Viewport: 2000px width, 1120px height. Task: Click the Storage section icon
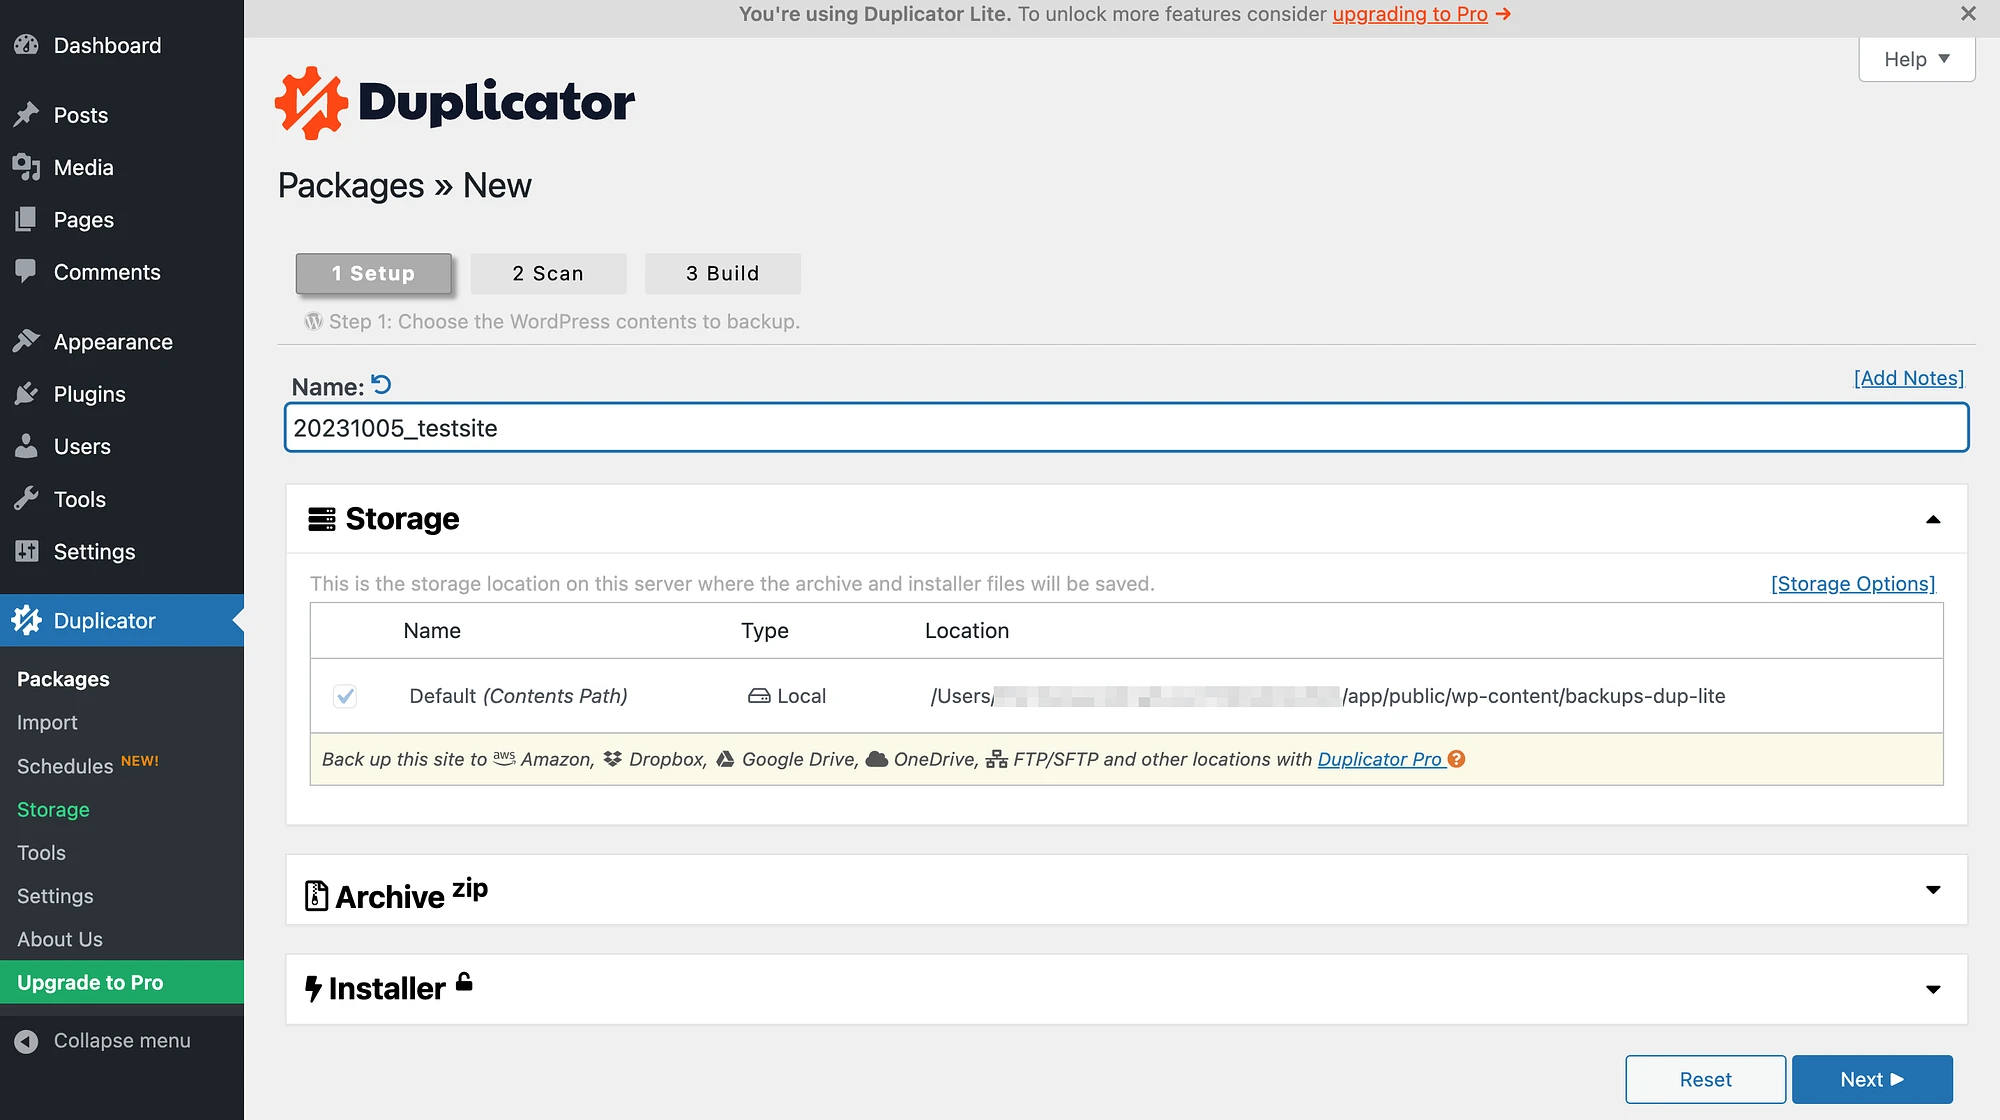(321, 519)
